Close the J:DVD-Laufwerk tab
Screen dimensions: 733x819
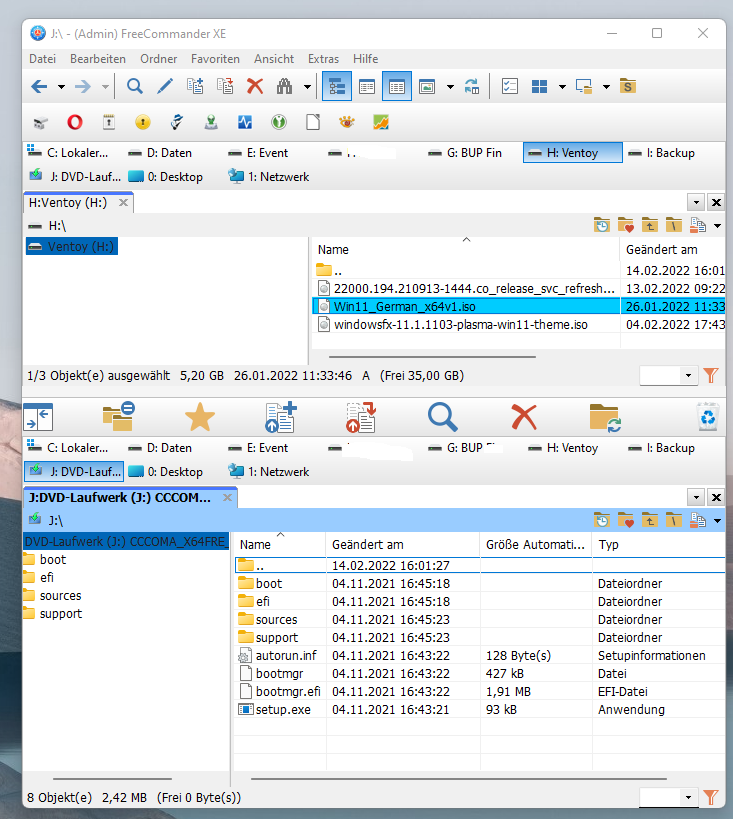(227, 498)
